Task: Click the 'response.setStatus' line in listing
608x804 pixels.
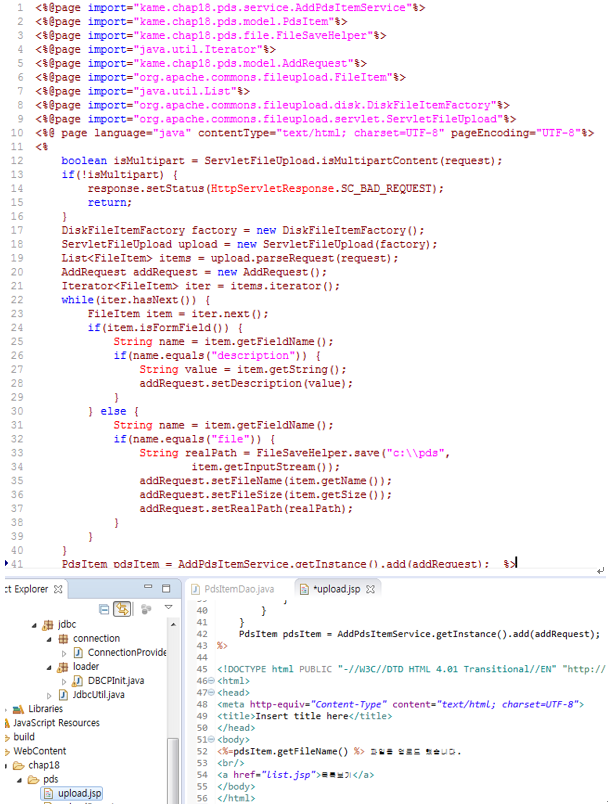Action: tap(266, 189)
